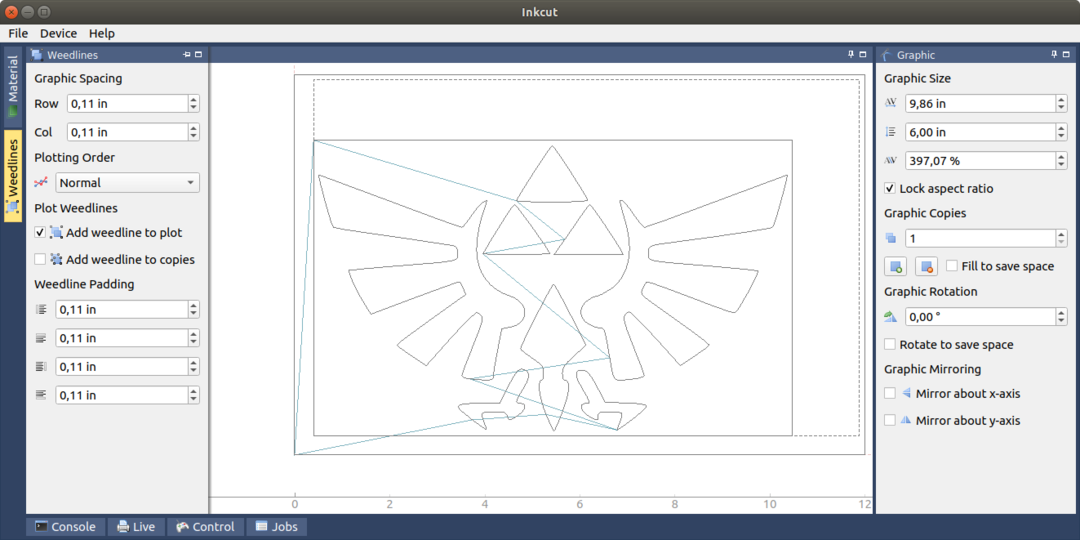Screen dimensions: 1080x540
Task: Click the Mirror about x-axis icon
Action: [x=906, y=393]
